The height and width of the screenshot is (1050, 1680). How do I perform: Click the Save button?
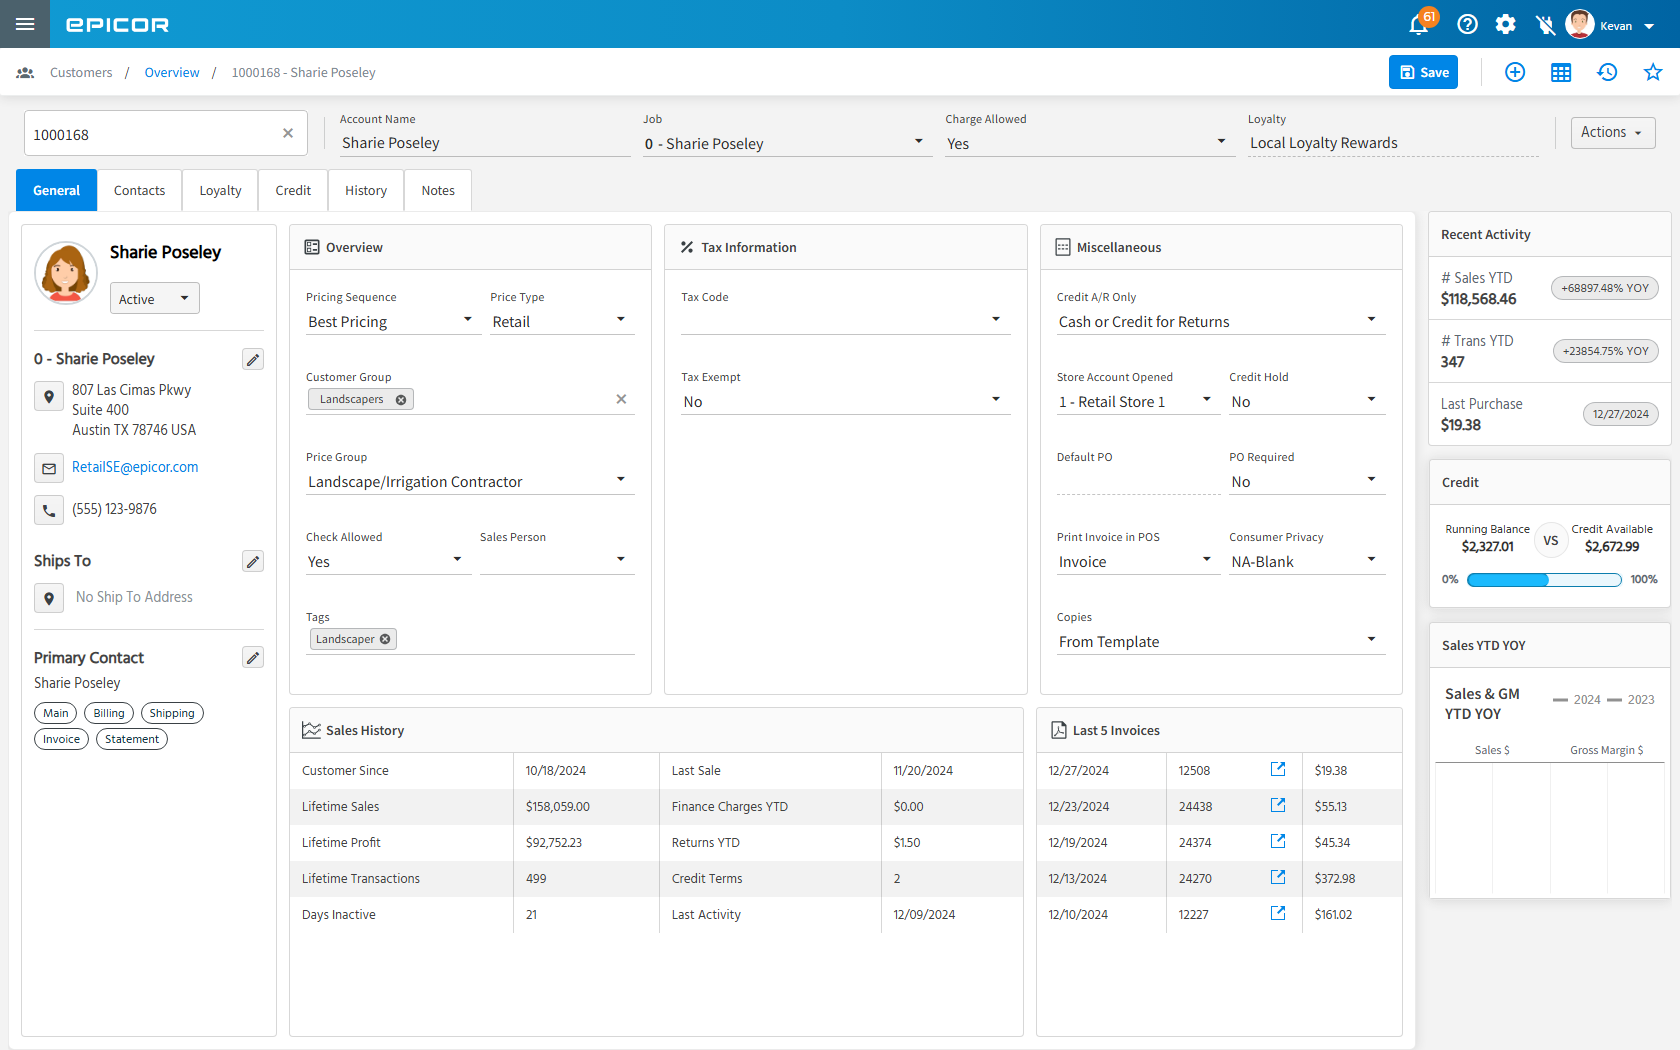click(x=1423, y=72)
